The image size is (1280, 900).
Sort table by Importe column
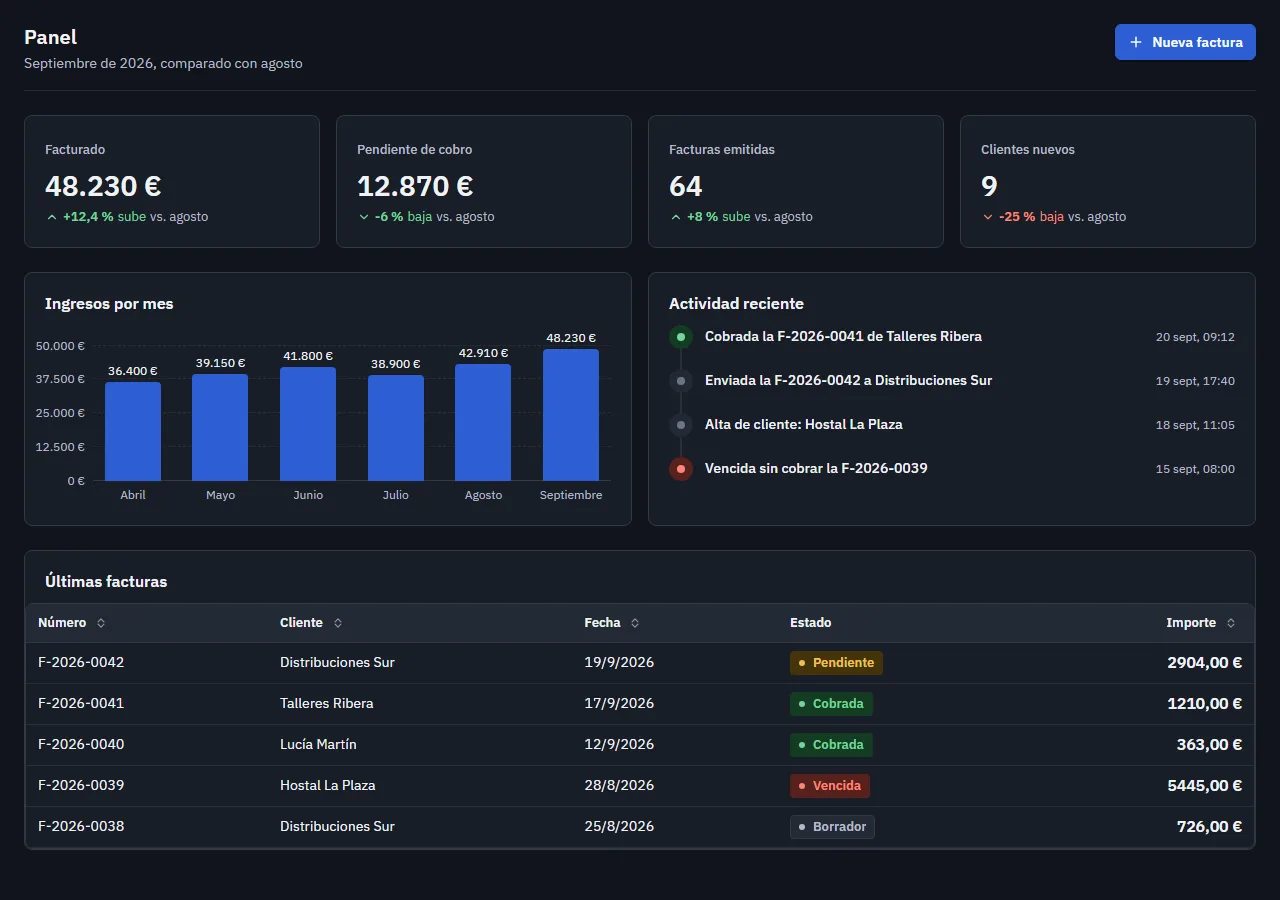(1201, 623)
